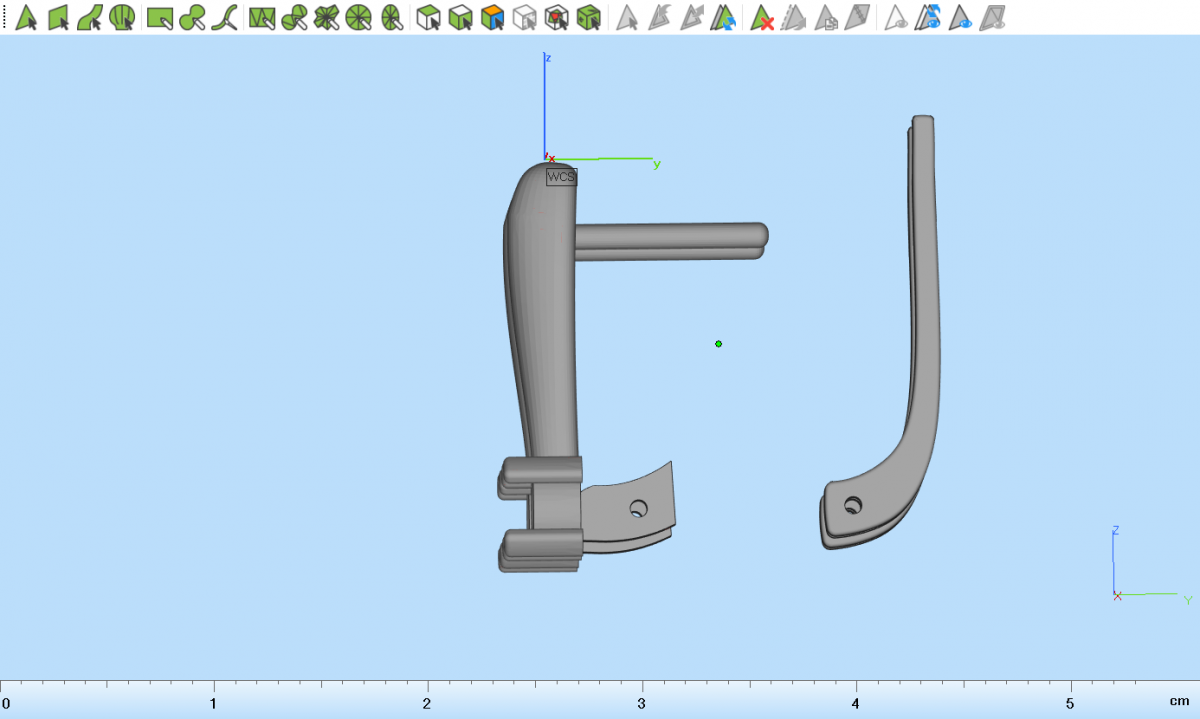Select the curved line marking tool
Image resolution: width=1200 pixels, height=719 pixels.
click(227, 17)
